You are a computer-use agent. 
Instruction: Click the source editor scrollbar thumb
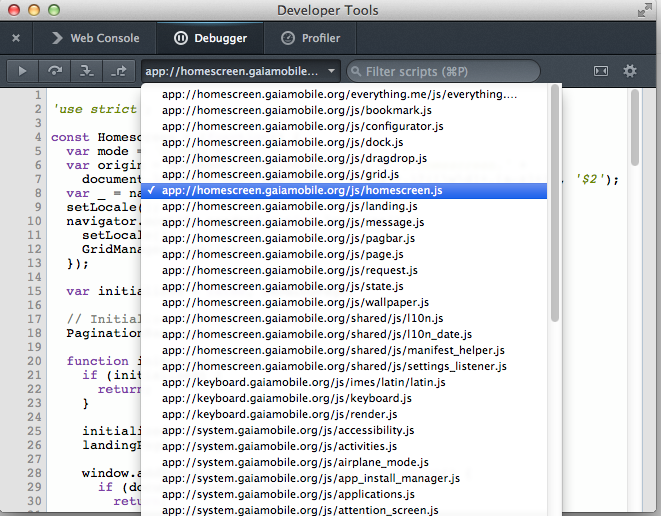(635, 128)
